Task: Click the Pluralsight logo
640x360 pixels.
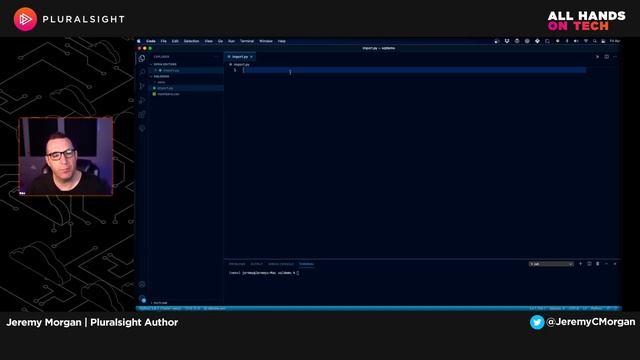Action: tap(69, 19)
